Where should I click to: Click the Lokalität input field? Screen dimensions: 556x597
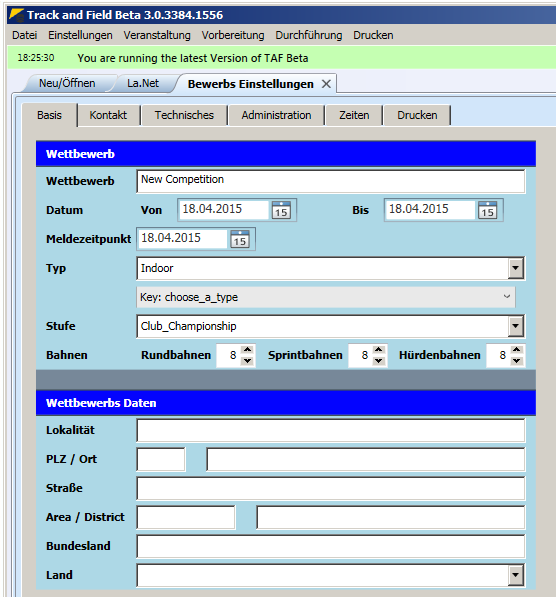331,430
